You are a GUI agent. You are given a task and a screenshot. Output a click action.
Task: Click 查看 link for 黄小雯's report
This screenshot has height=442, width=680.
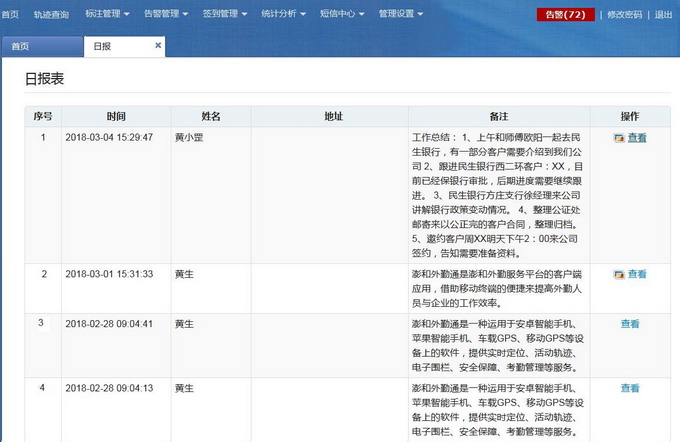click(x=637, y=138)
